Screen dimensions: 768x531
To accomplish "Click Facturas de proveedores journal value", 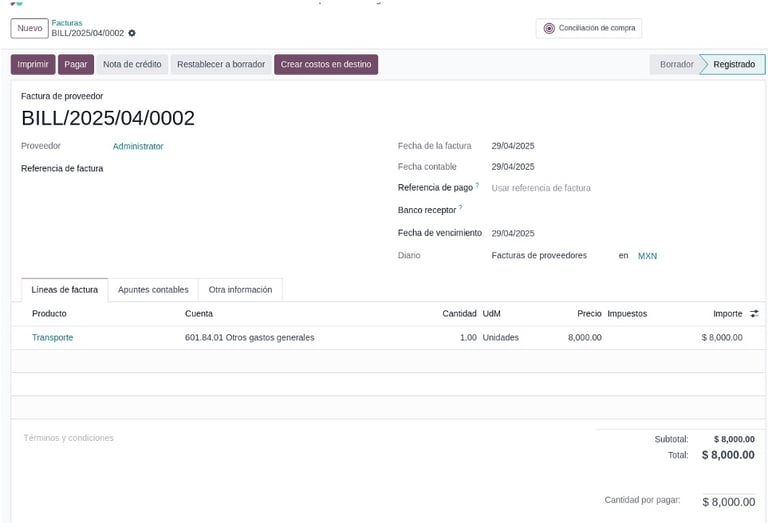I will coord(539,255).
